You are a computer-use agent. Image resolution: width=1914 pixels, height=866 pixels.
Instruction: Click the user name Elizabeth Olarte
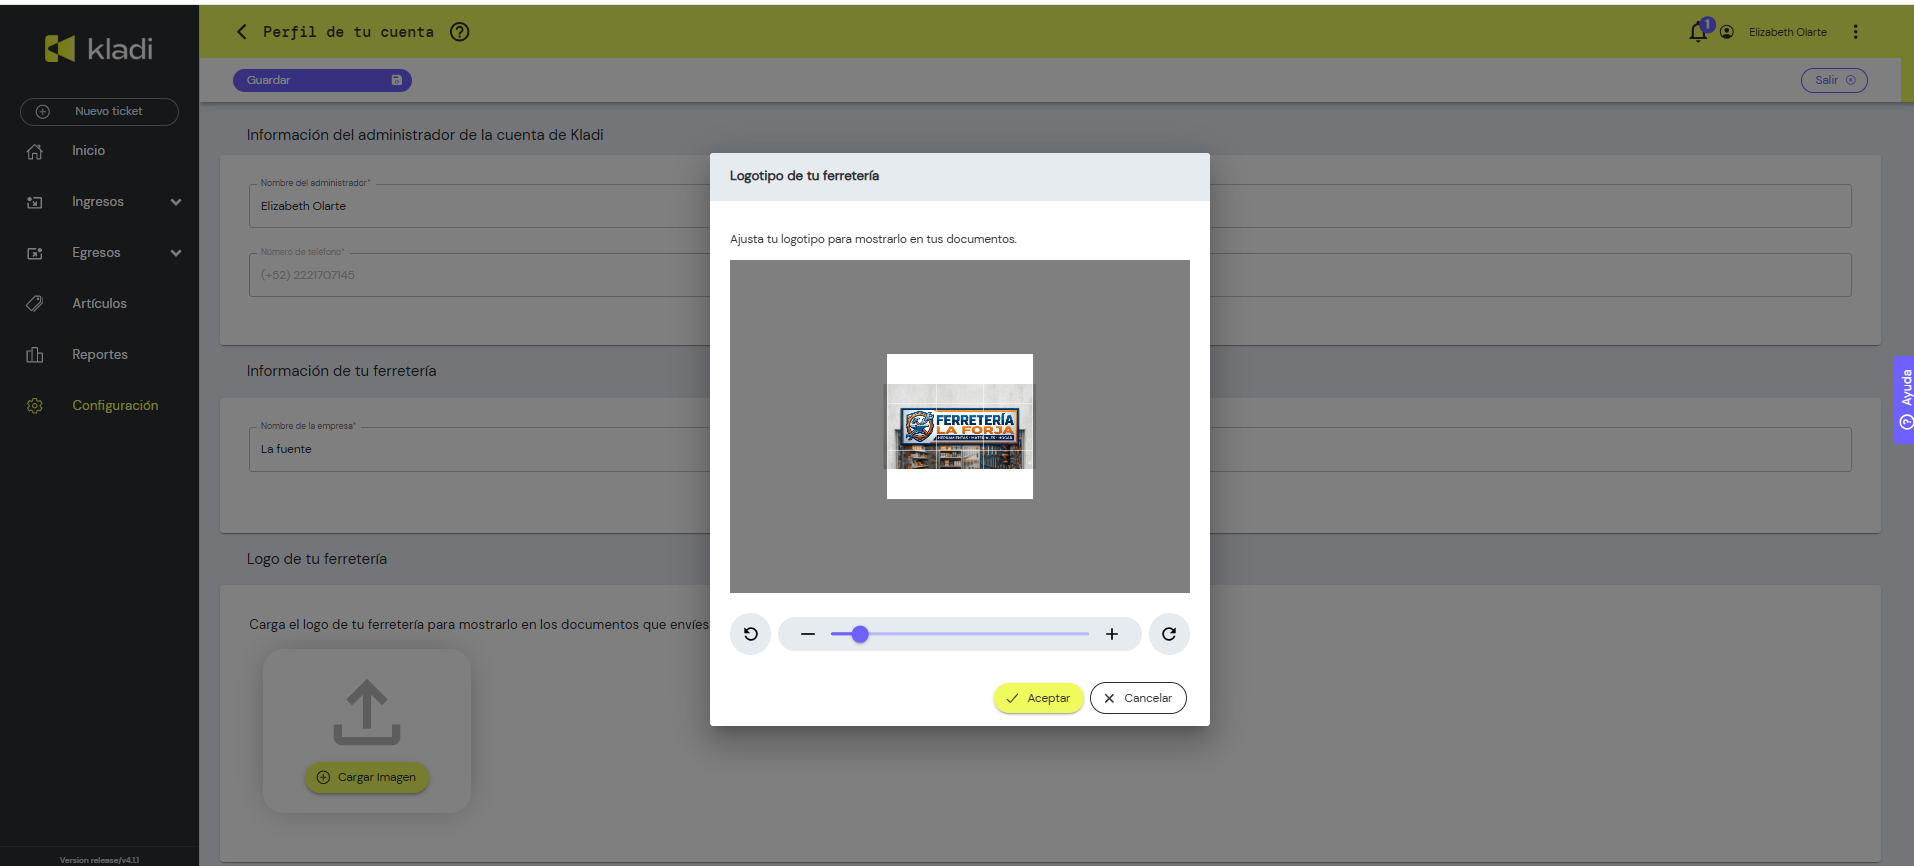click(1788, 32)
